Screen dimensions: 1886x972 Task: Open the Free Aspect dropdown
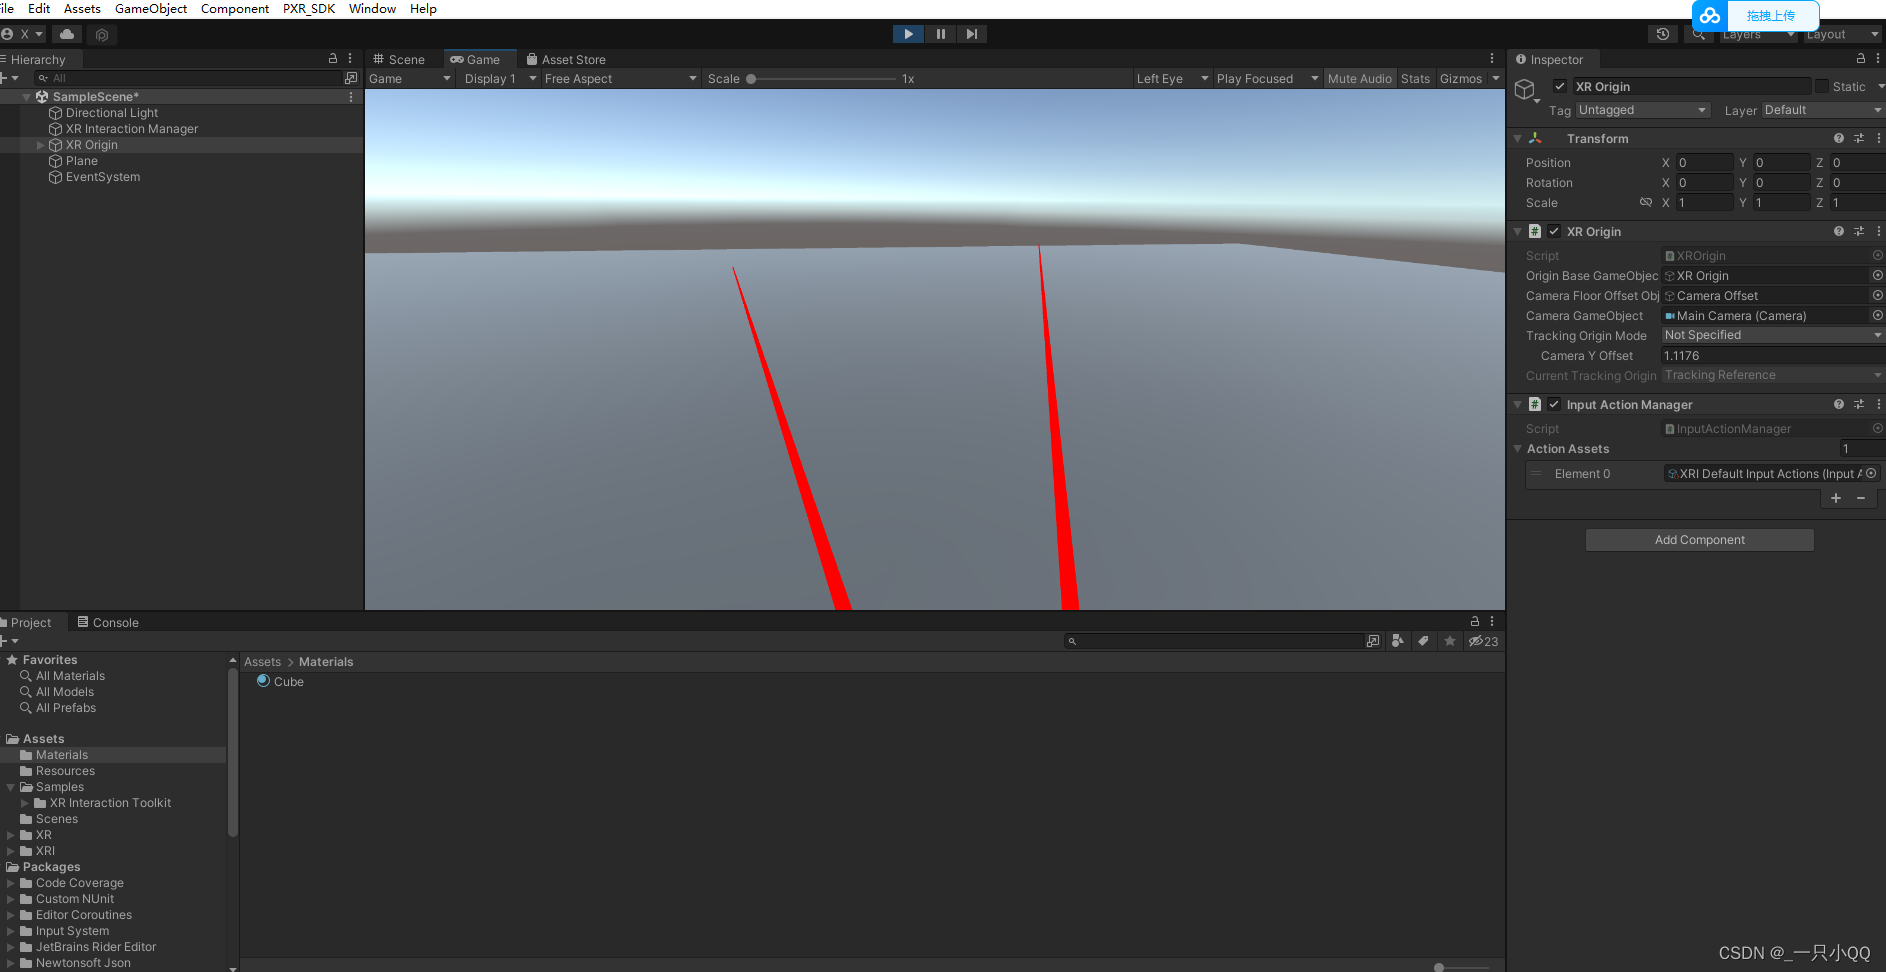[620, 79]
